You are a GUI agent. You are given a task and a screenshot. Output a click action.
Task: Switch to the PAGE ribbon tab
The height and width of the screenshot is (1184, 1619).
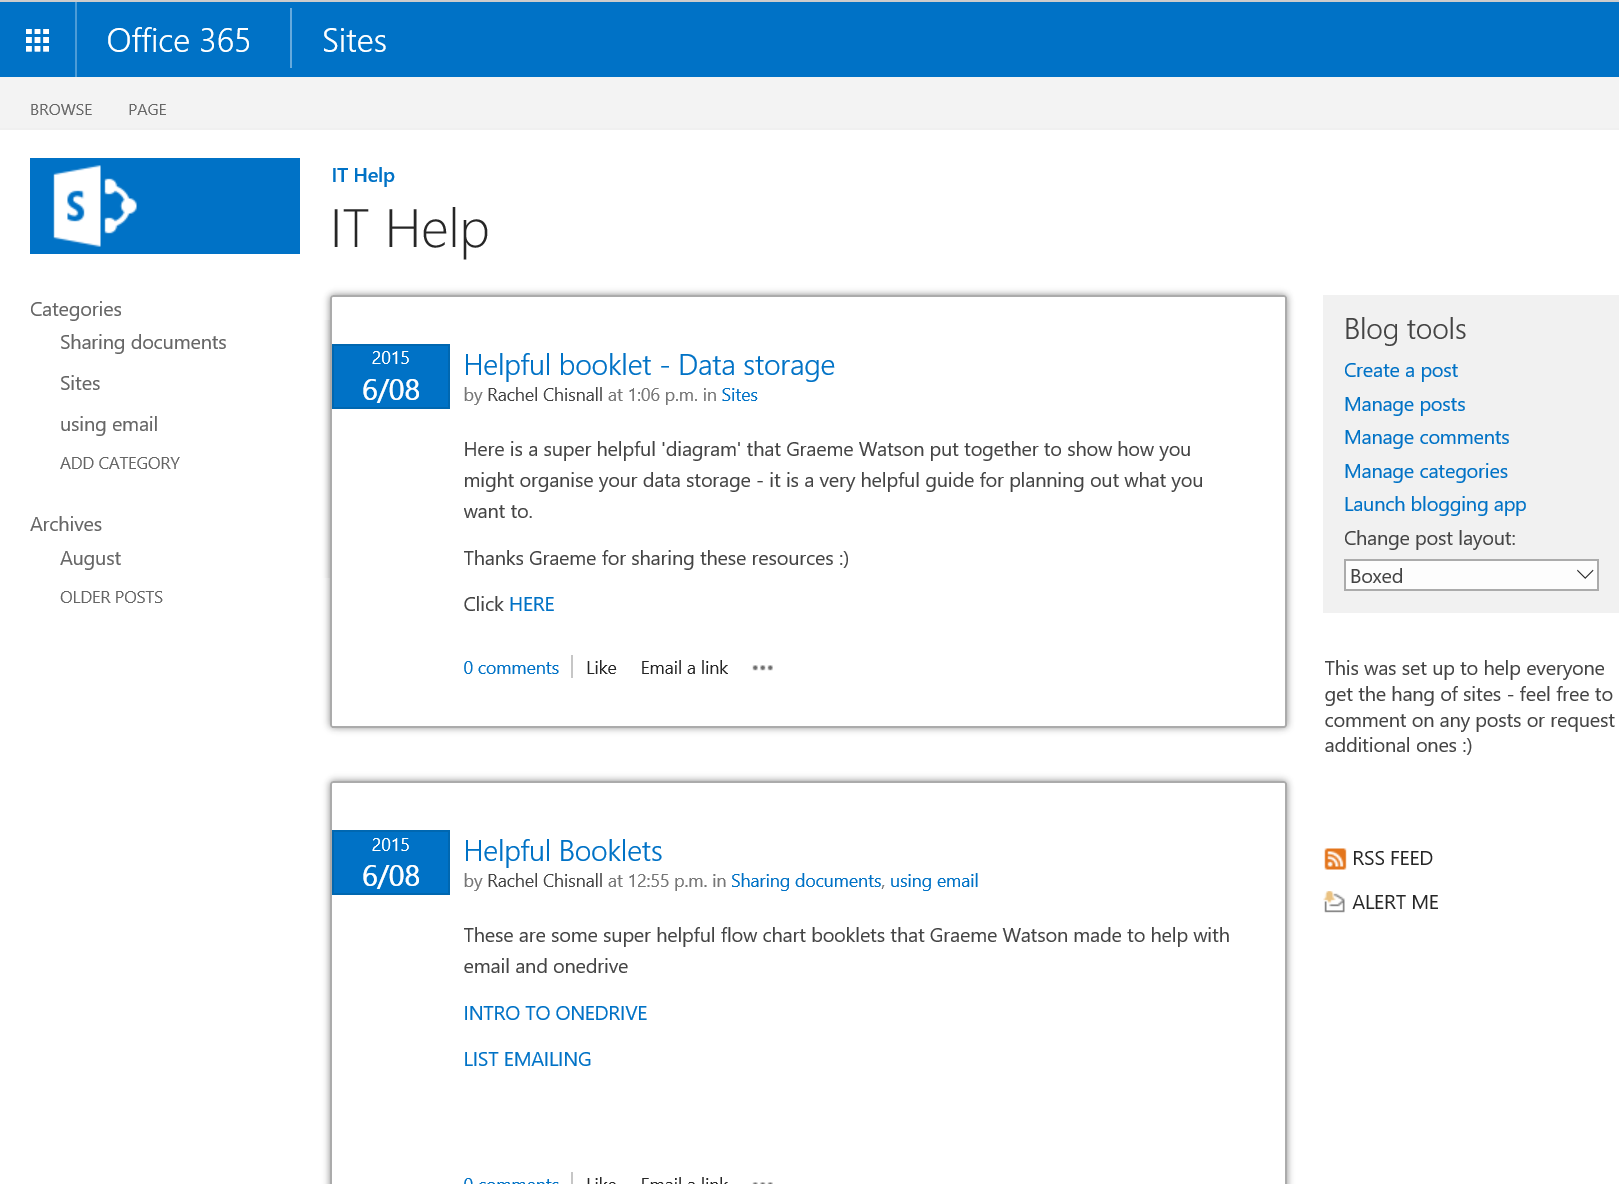click(x=147, y=110)
